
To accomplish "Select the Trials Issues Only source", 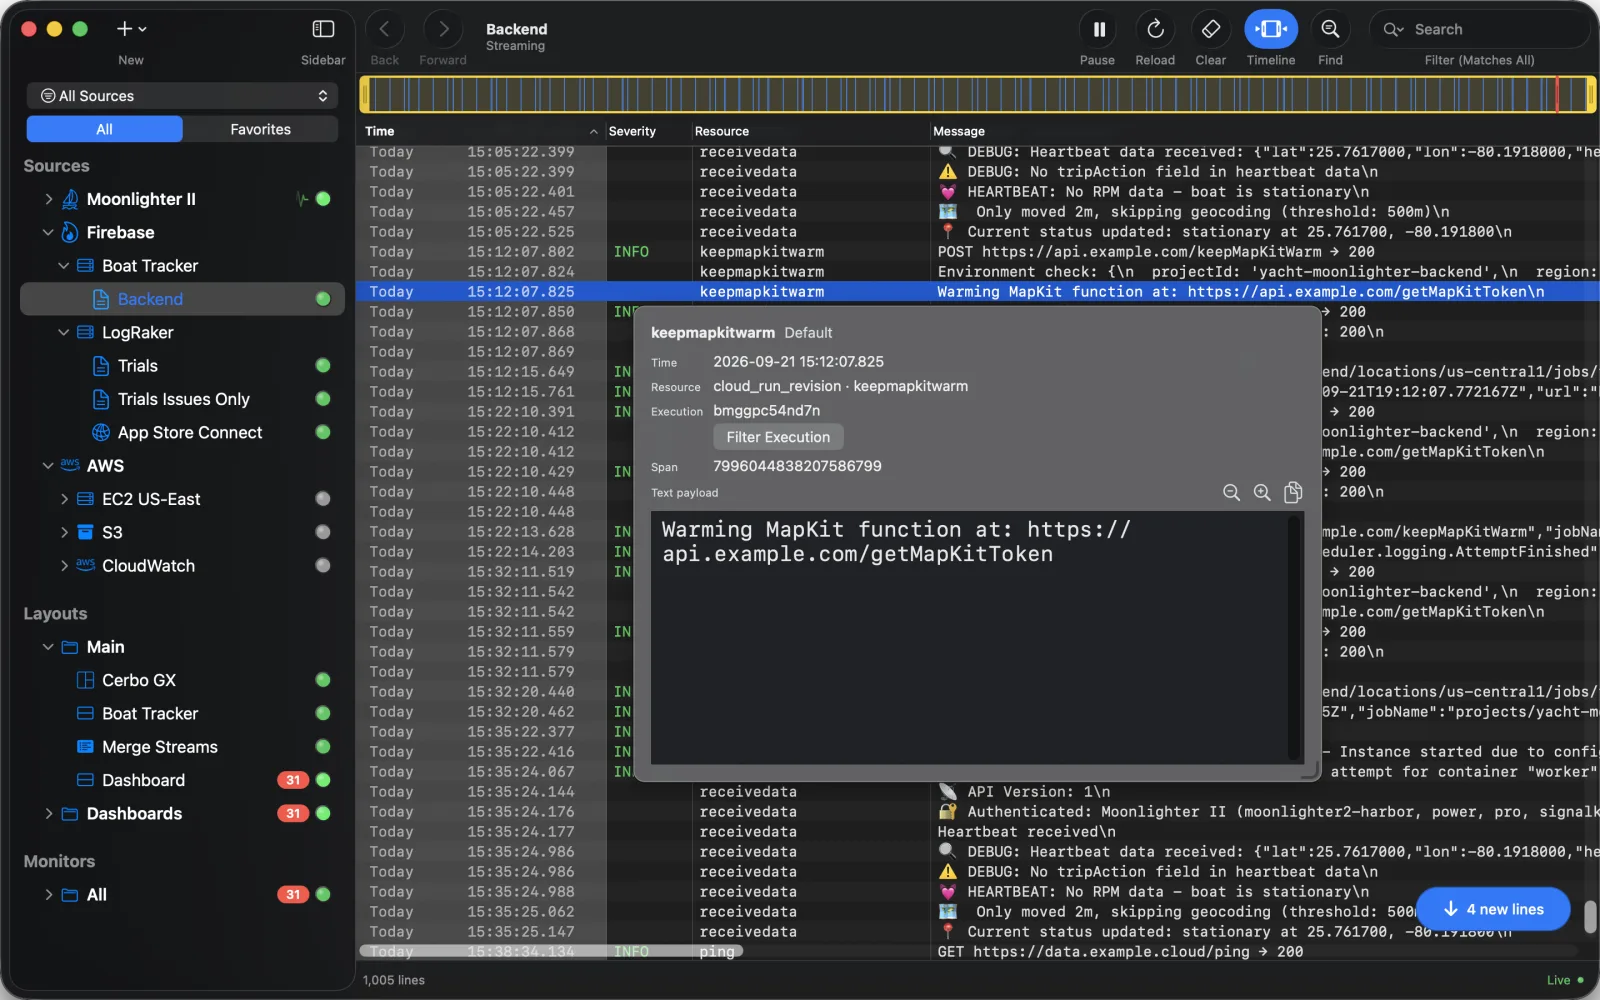I will pyautogui.click(x=183, y=399).
